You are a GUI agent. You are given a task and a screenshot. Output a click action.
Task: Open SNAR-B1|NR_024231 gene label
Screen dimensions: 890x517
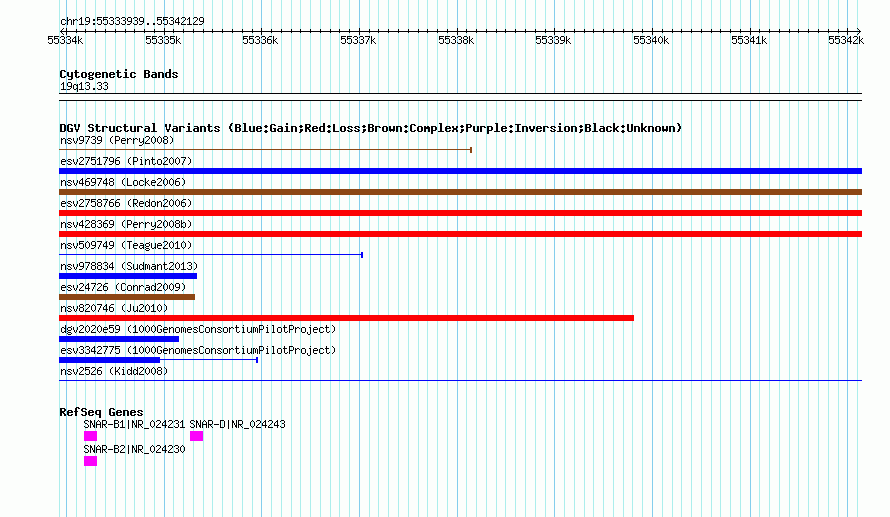134,424
